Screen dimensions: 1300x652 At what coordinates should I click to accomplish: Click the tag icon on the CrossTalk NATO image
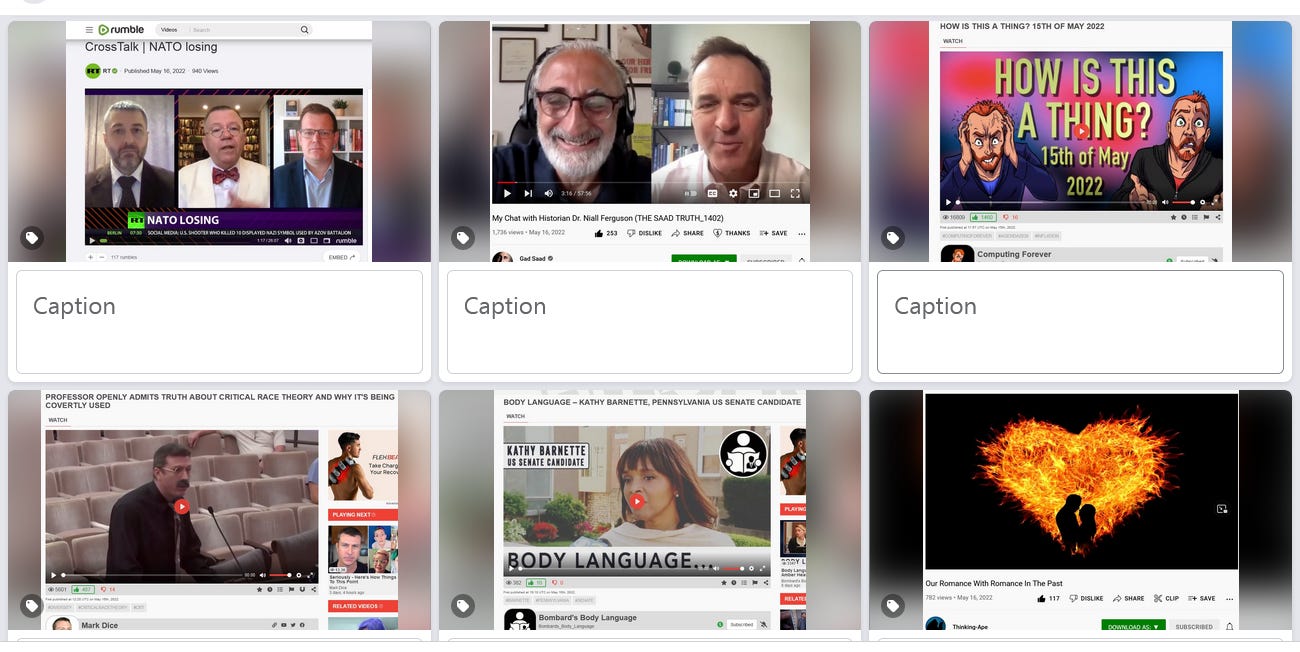[33, 238]
